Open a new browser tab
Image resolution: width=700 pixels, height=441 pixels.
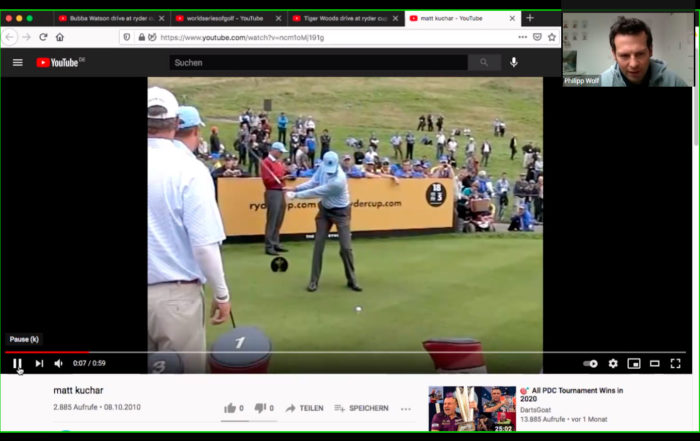point(530,18)
